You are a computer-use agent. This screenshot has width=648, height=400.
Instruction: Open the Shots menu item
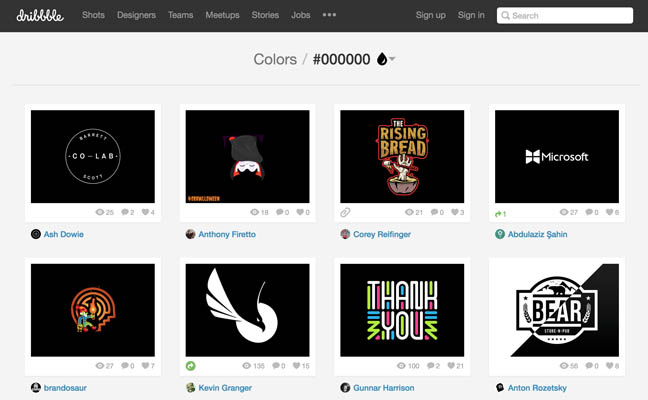[93, 15]
